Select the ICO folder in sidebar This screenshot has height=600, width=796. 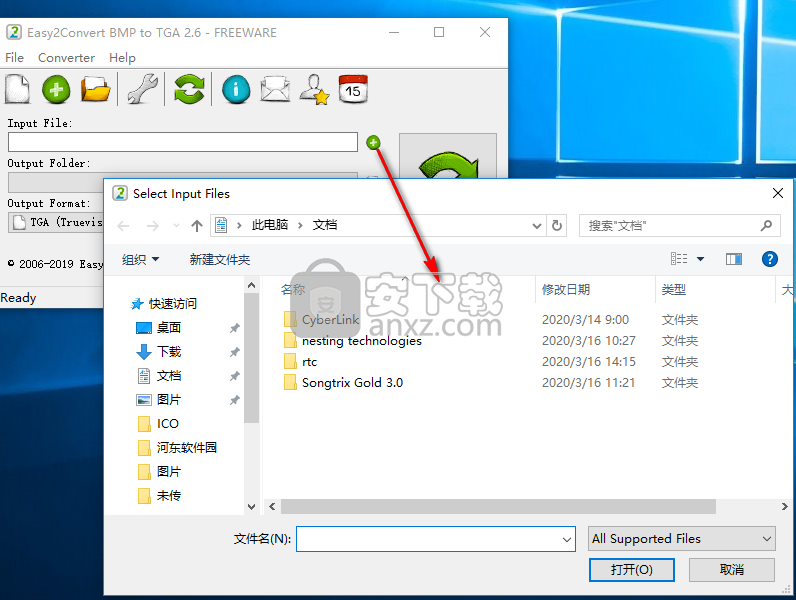tap(168, 424)
